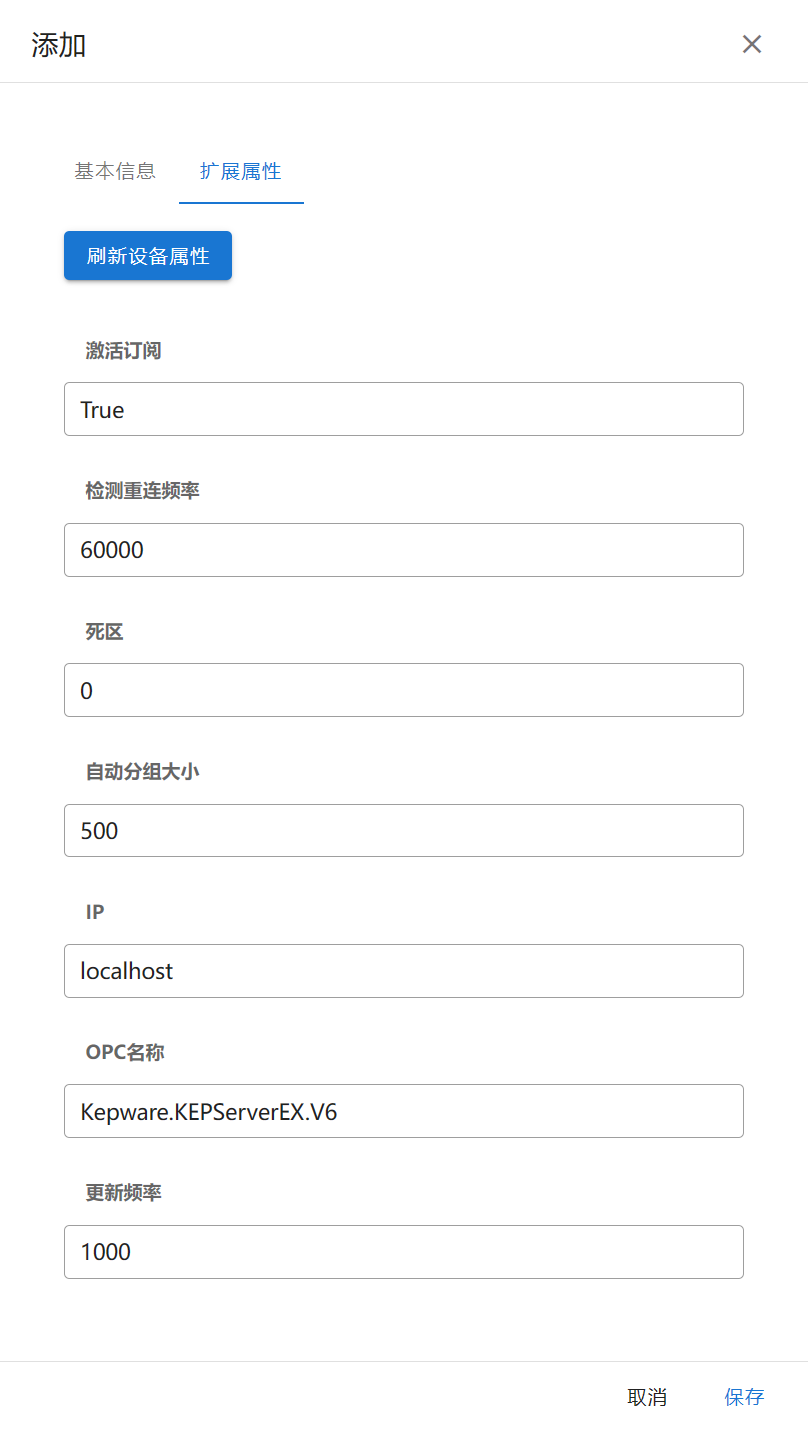Switch to the 基本信息 tab
The image size is (808, 1429).
[x=115, y=171]
